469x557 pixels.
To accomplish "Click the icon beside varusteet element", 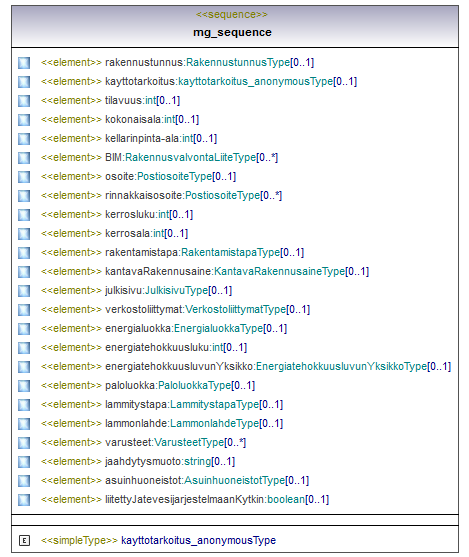I will click(x=24, y=443).
